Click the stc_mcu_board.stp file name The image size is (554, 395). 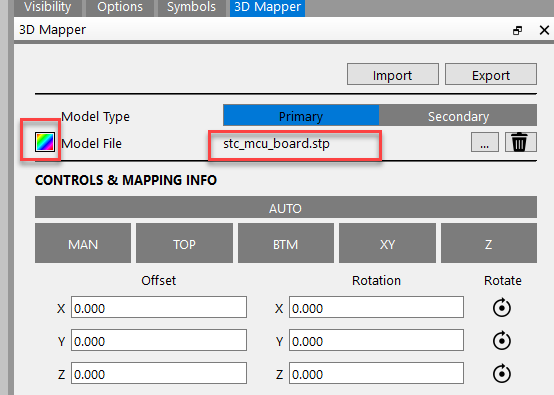(276, 143)
